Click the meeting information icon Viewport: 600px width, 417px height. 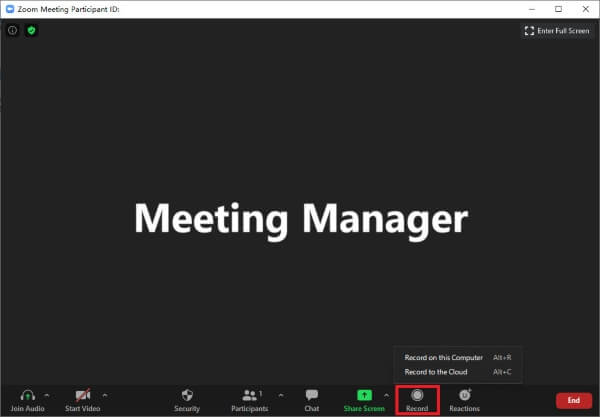pyautogui.click(x=13, y=31)
